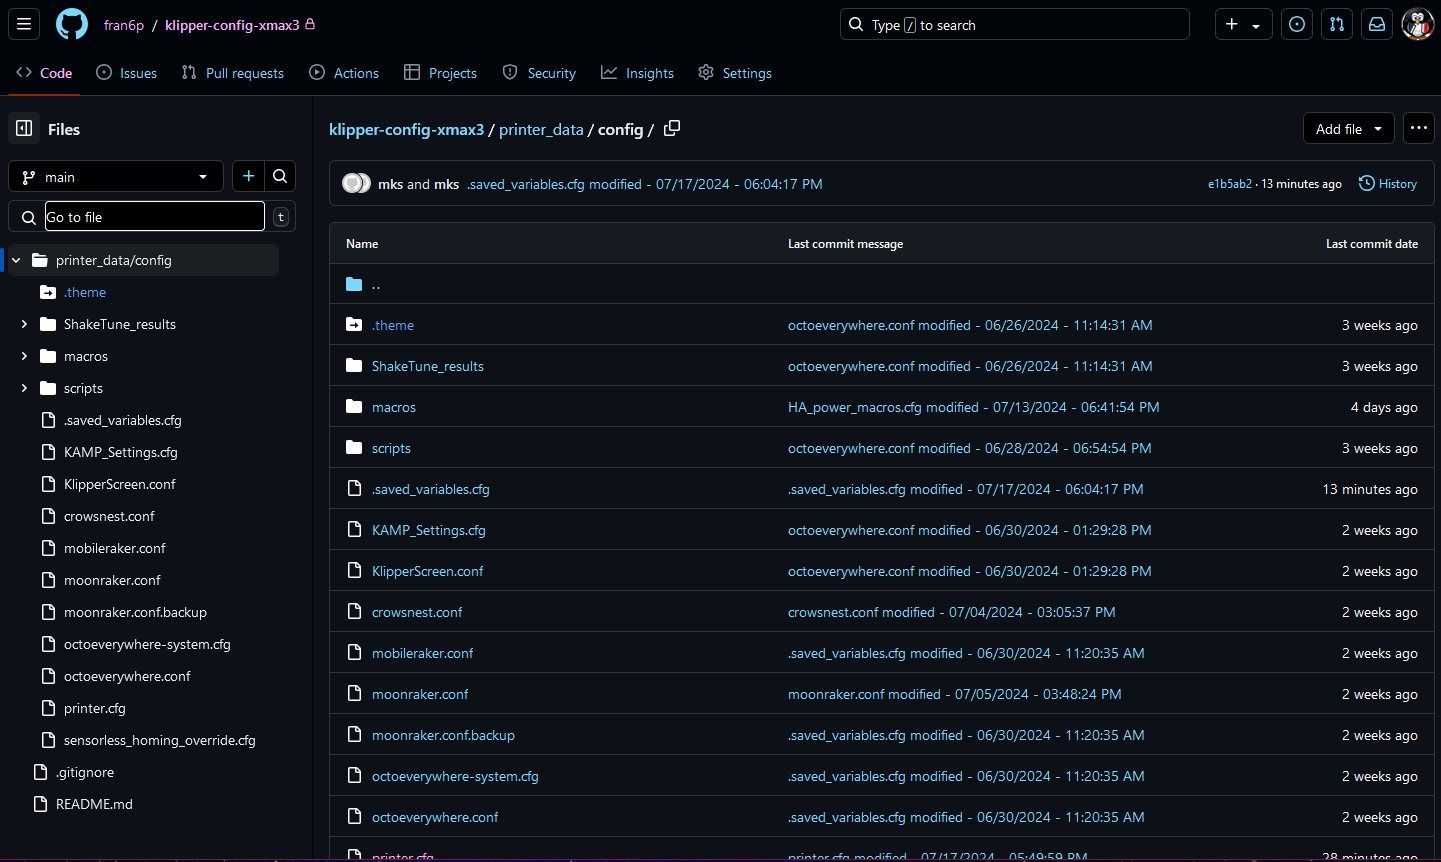Open the more options ellipsis button
The height and width of the screenshot is (862, 1441).
(x=1418, y=128)
